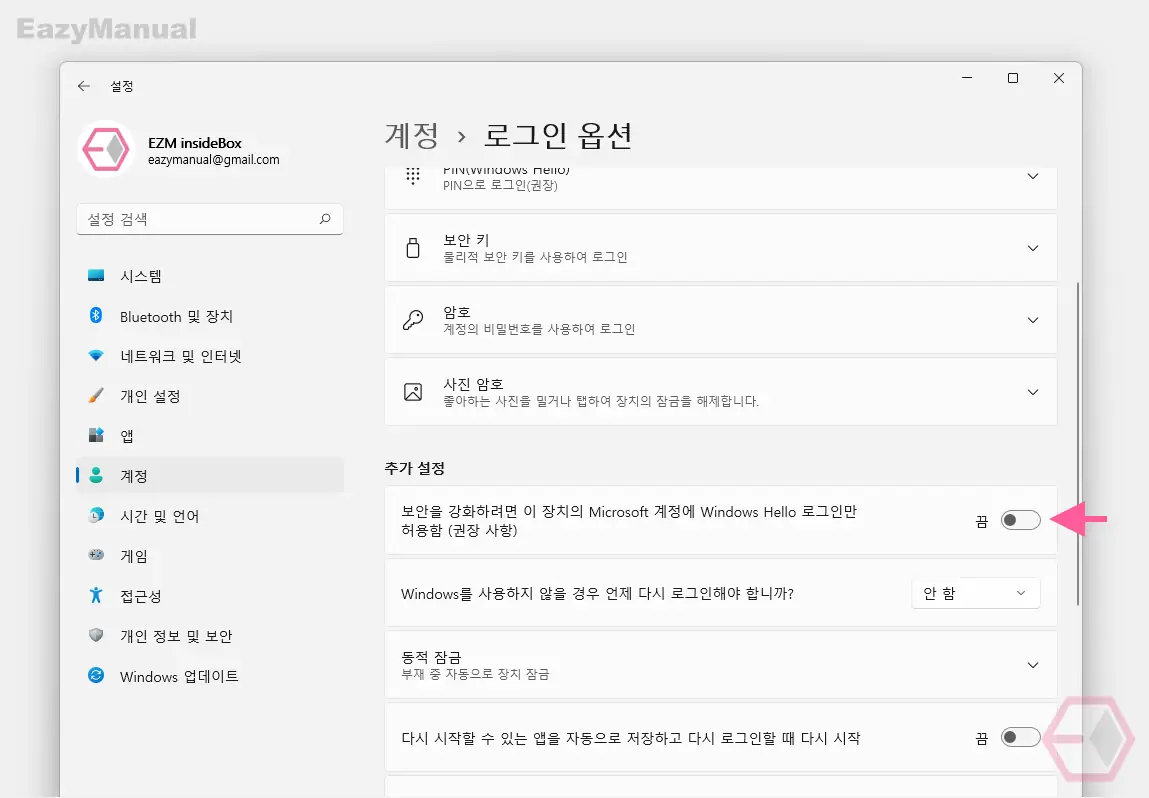Toggle auto-save restartable apps switch
This screenshot has height=798, width=1149.
1021,737
